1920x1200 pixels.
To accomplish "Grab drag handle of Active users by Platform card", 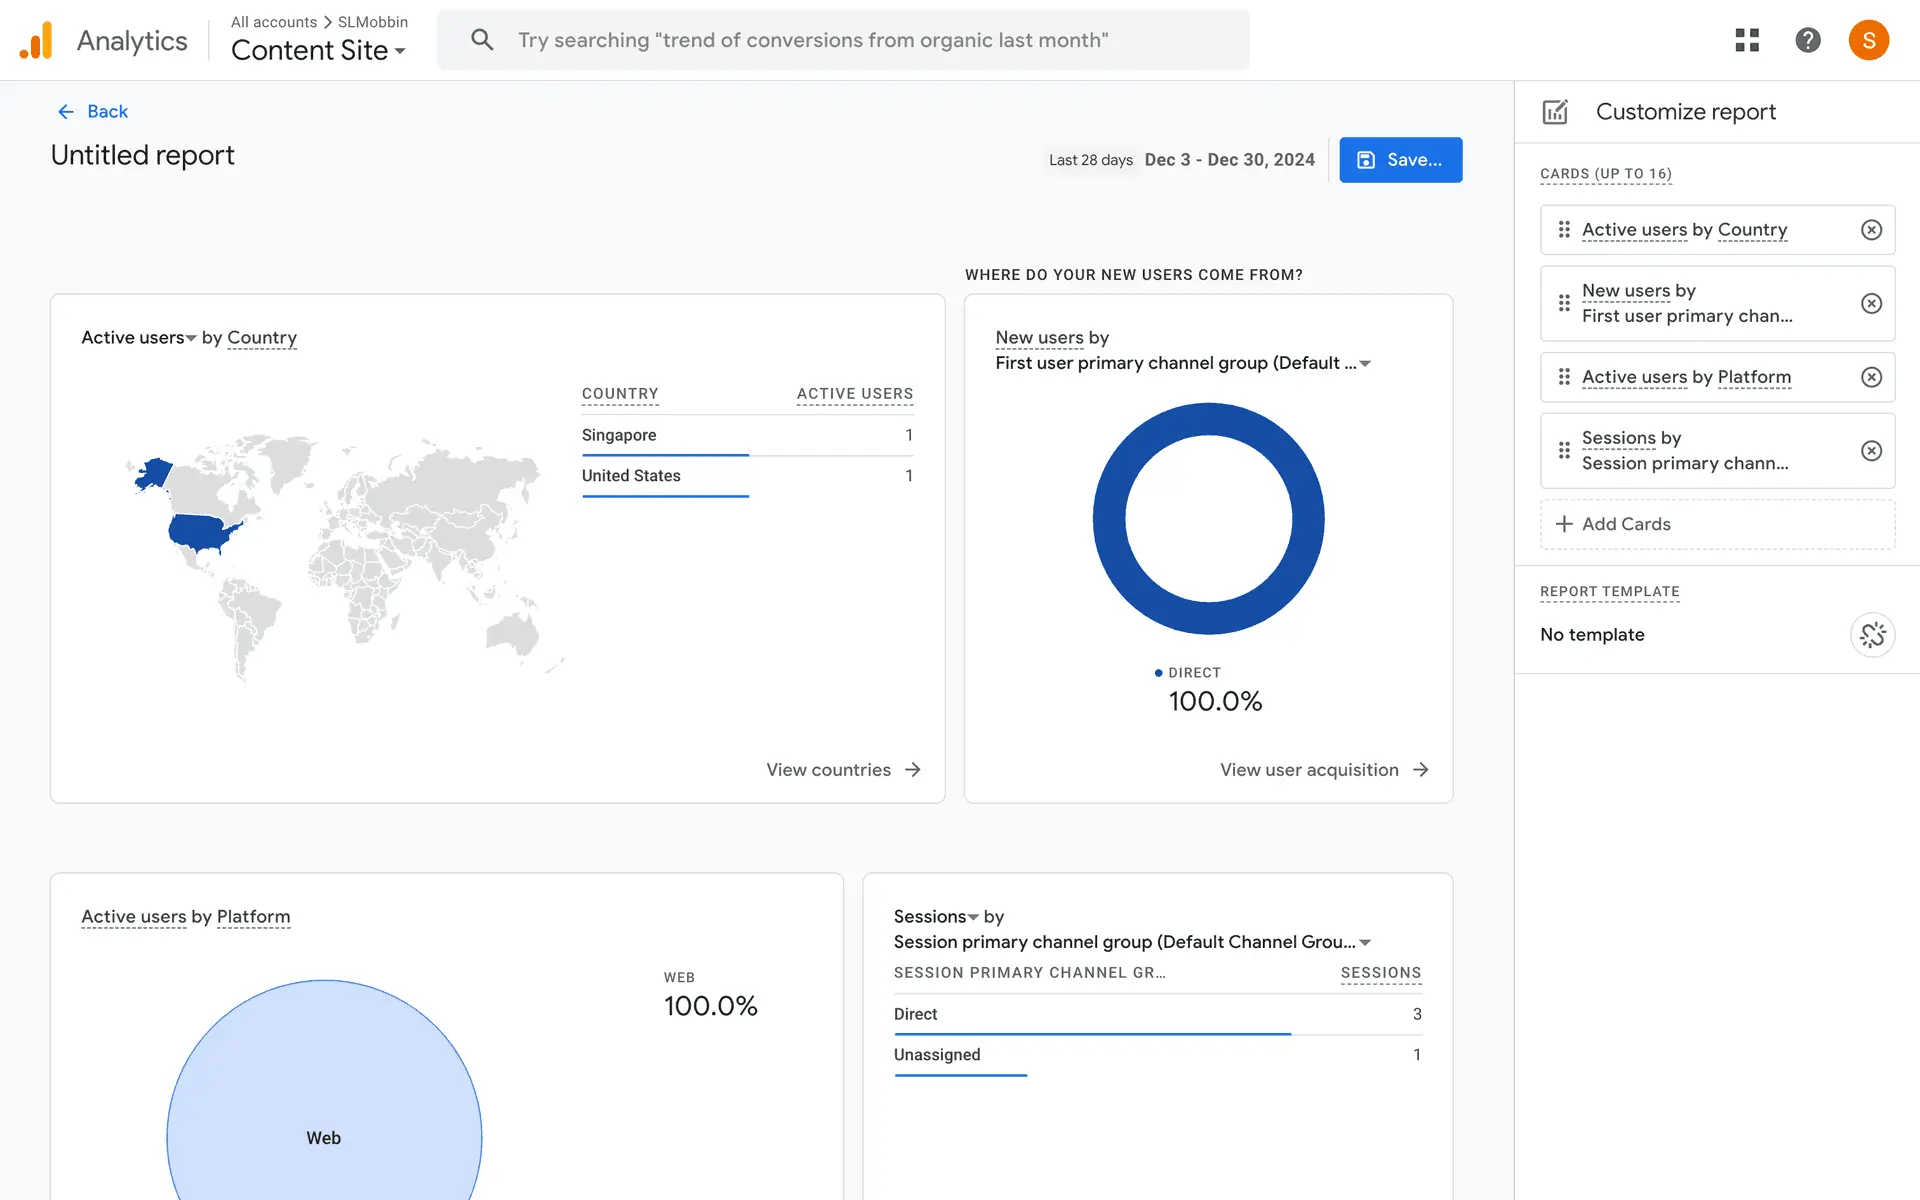I will 1564,377.
